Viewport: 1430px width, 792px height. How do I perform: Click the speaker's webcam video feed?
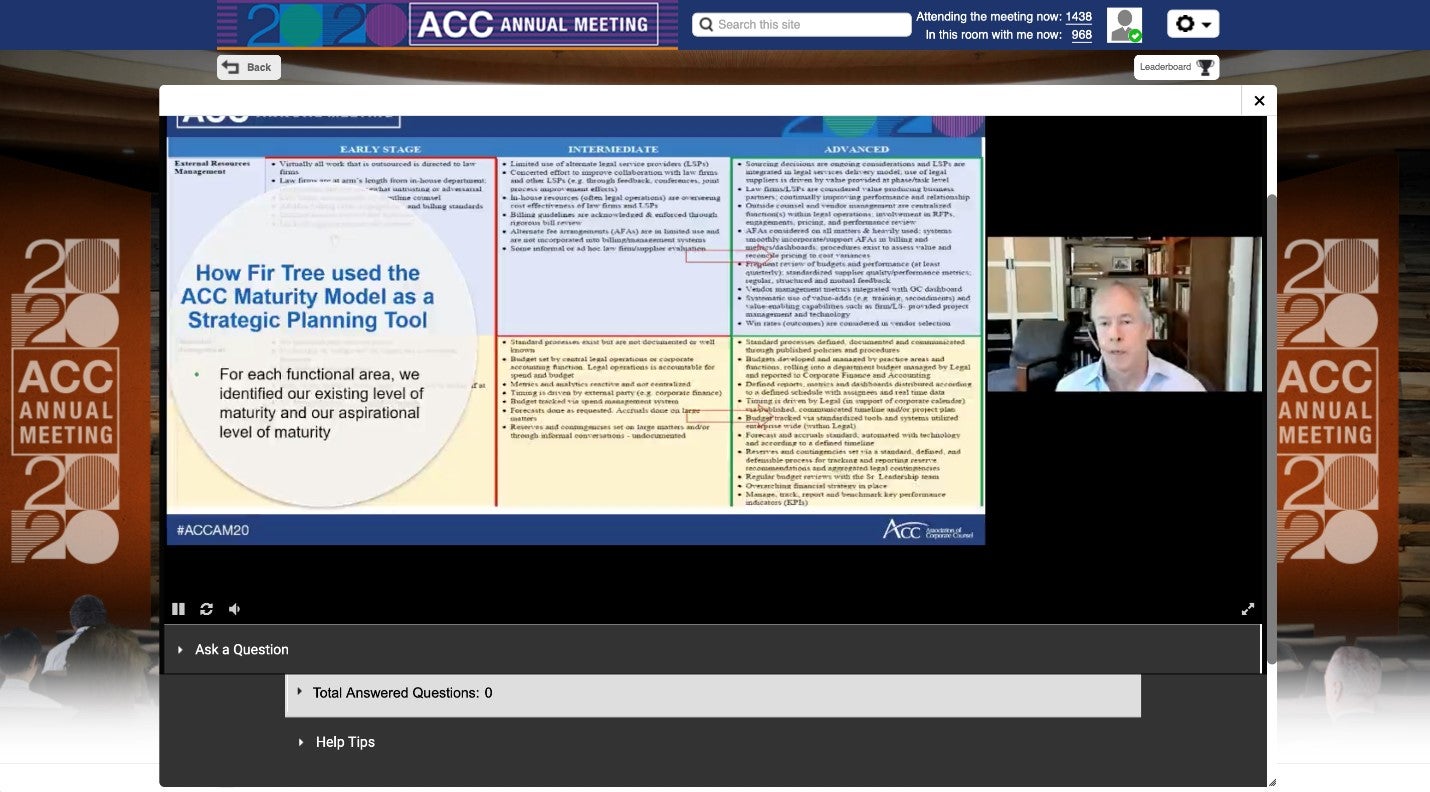pyautogui.click(x=1124, y=314)
